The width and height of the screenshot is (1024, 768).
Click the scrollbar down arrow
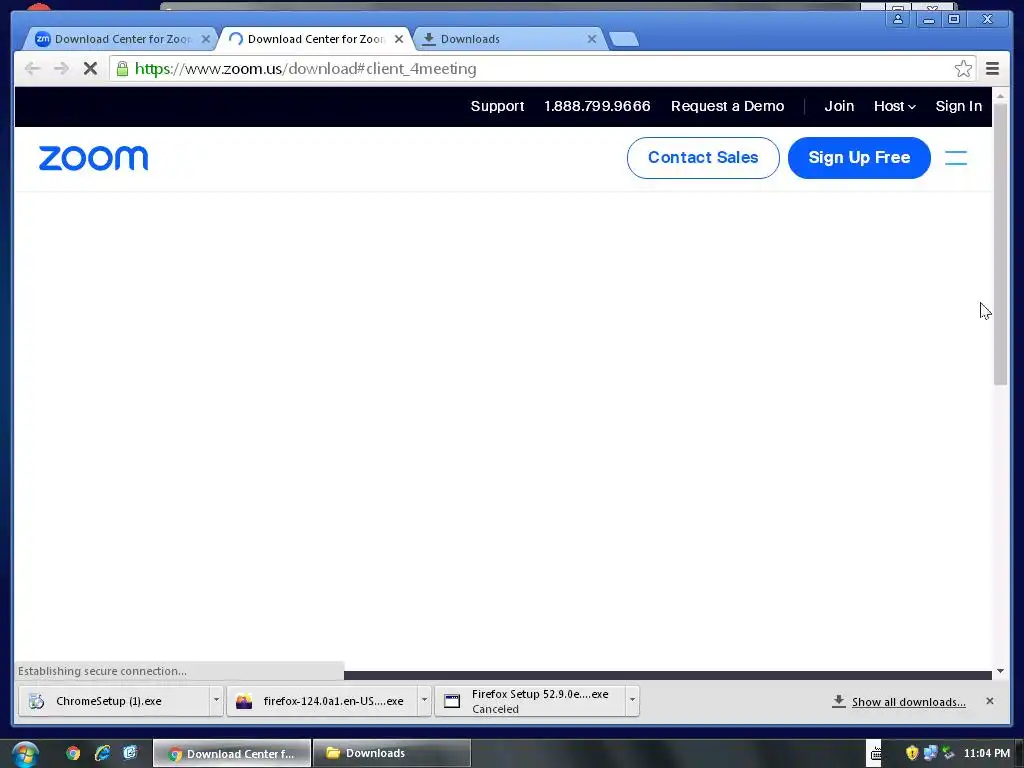coord(1000,671)
